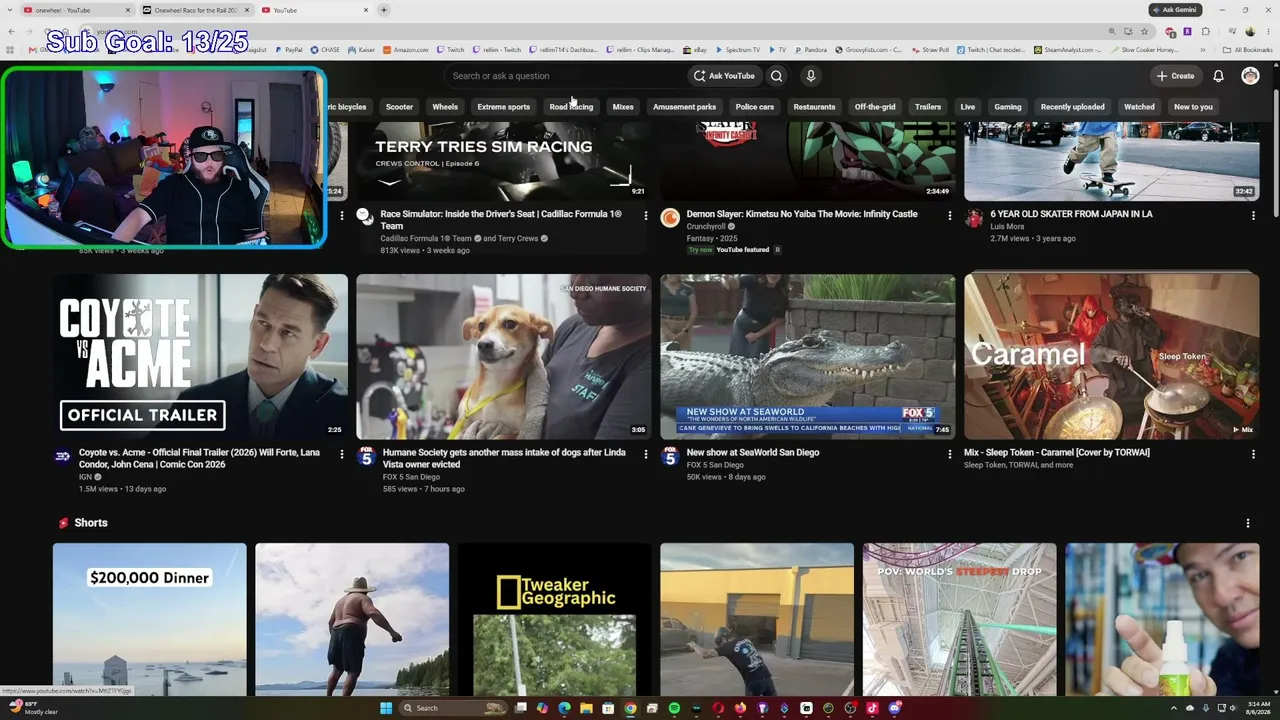Select the Extreme sports filter chip
Screen dimensions: 1280x720
pos(503,107)
